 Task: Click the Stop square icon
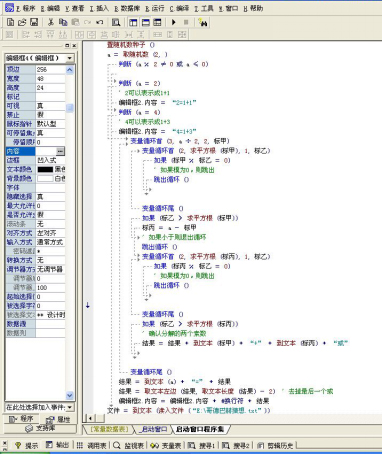pyautogui.click(x=186, y=22)
